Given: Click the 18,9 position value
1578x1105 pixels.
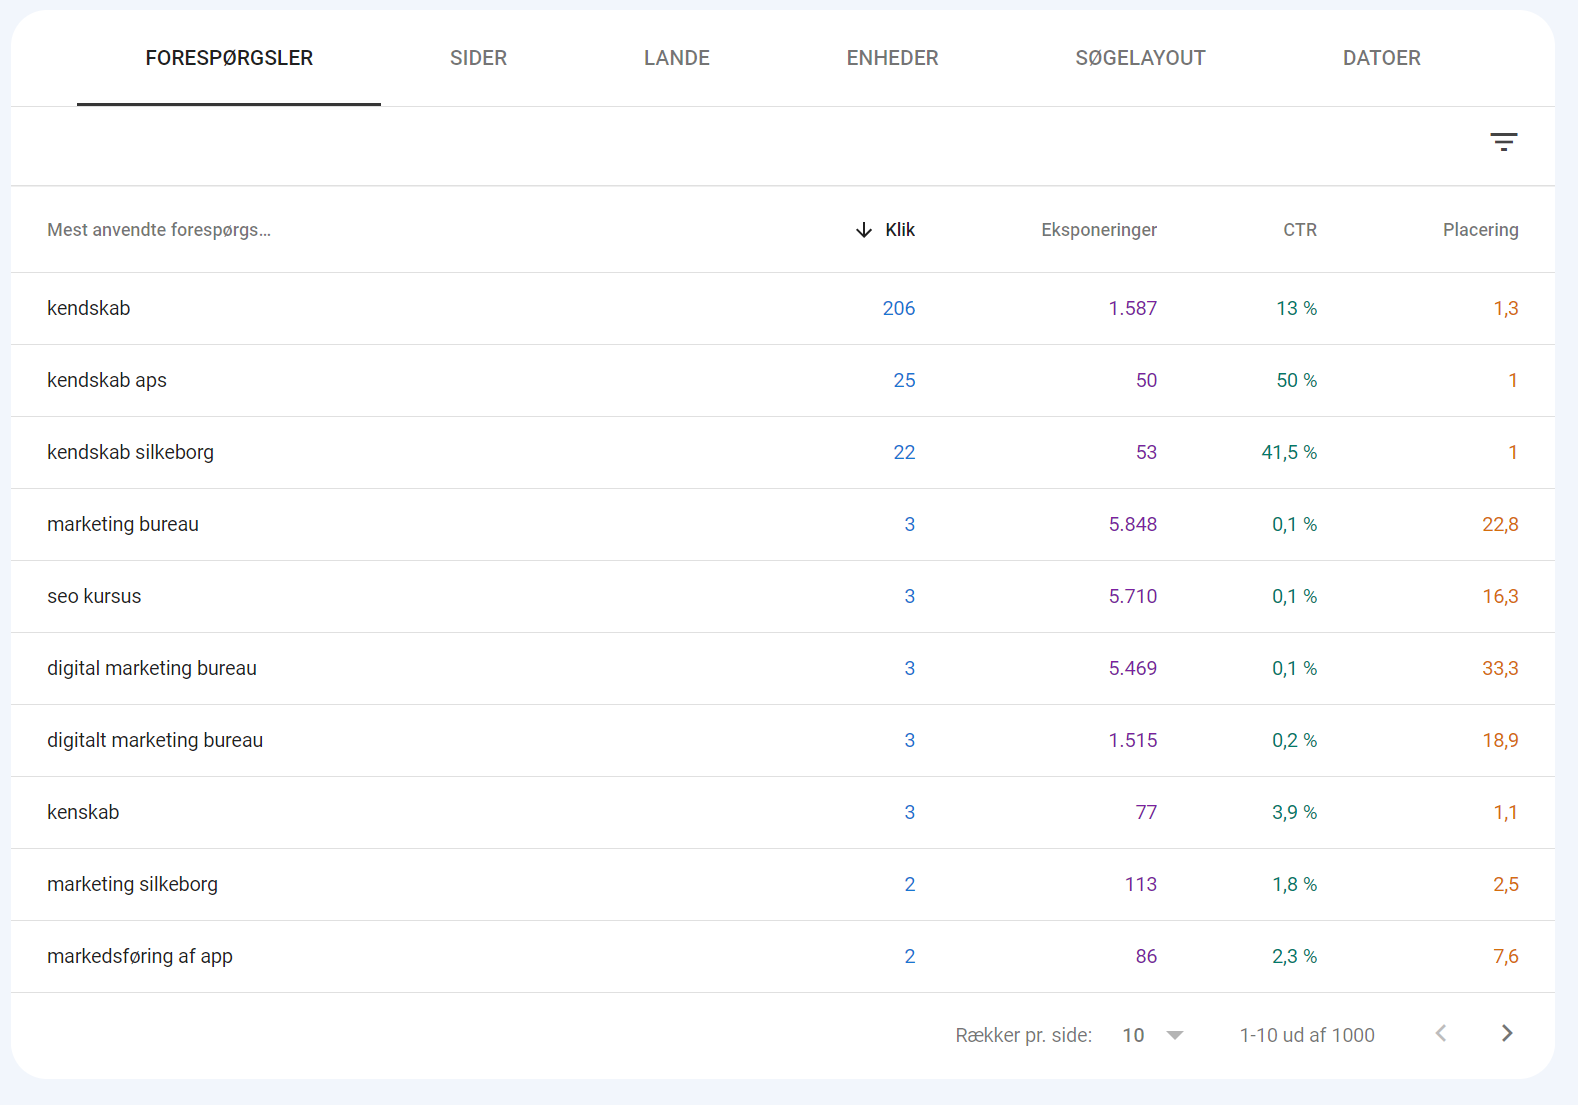Looking at the screenshot, I should [x=1500, y=741].
